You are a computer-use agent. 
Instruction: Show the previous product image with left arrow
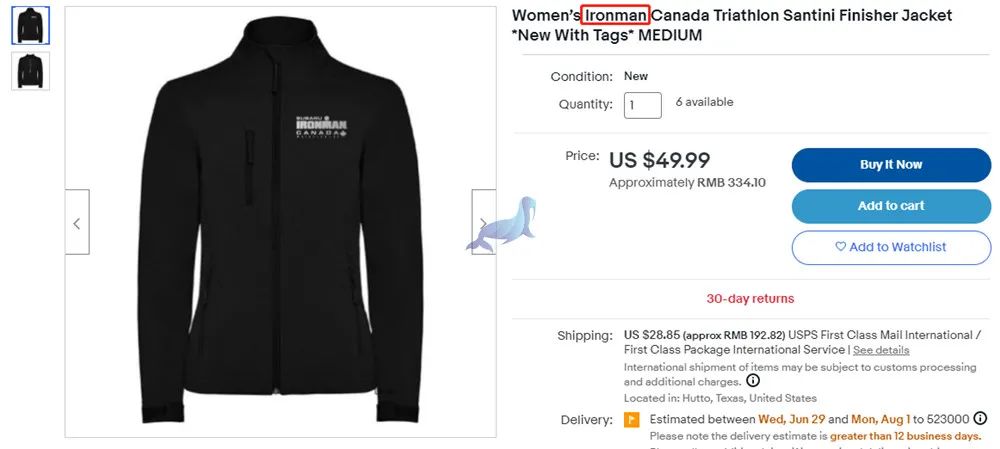pos(77,222)
